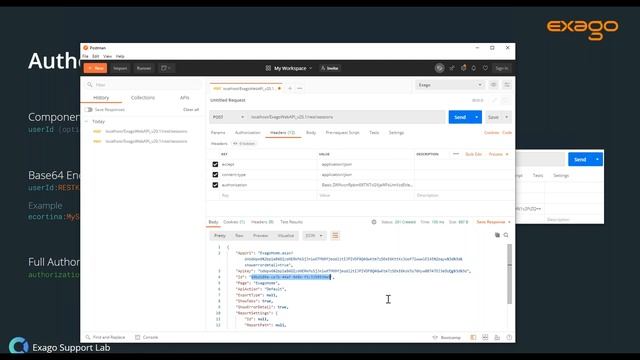Open the Save Response dropdown
This screenshot has height=360, width=640.
point(493,222)
